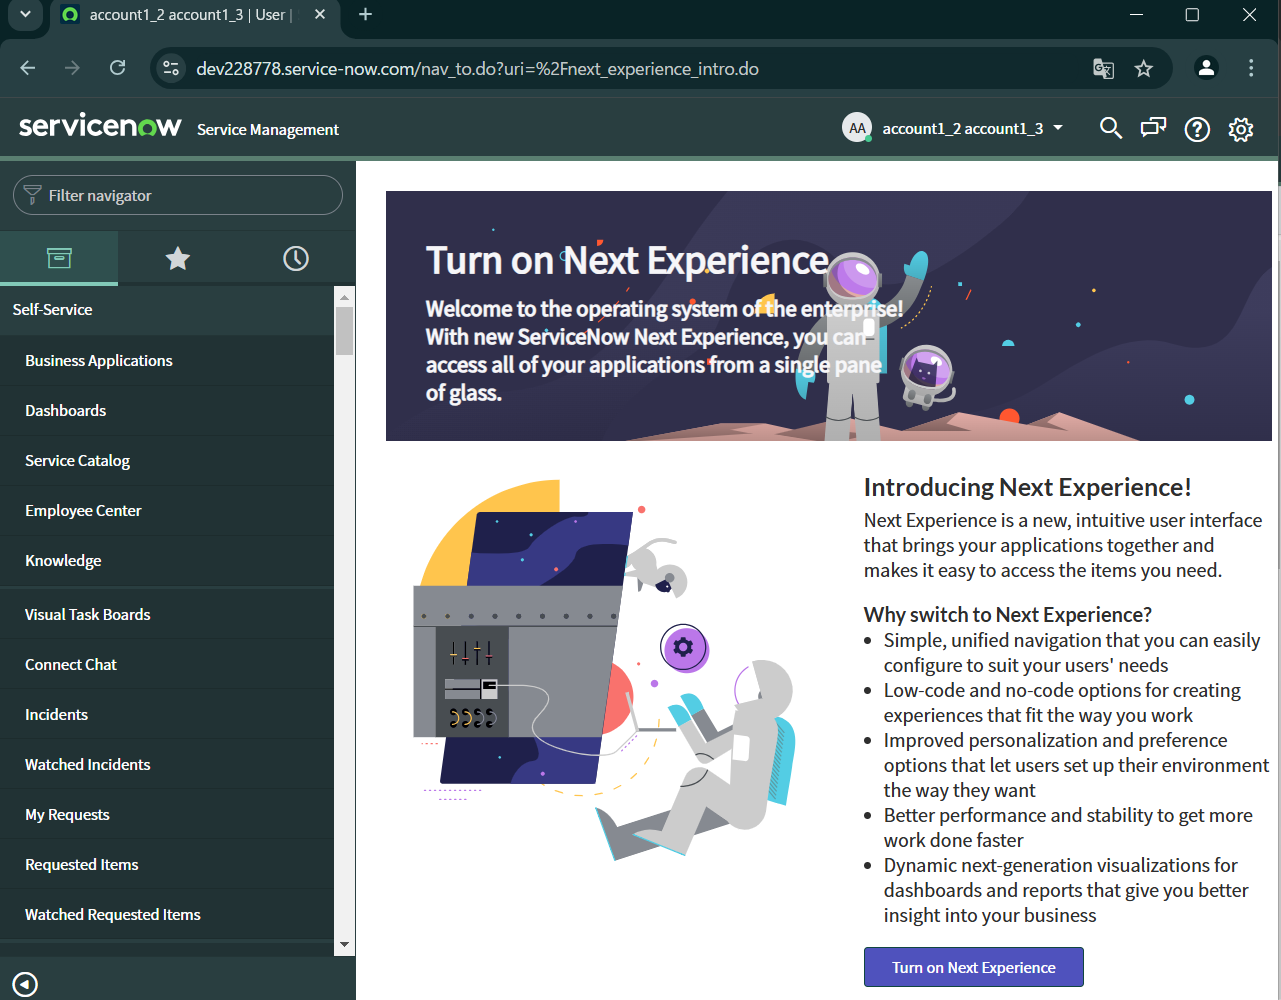This screenshot has height=1000, width=1281.
Task: Open the site information icon in address bar
Action: pos(171,68)
